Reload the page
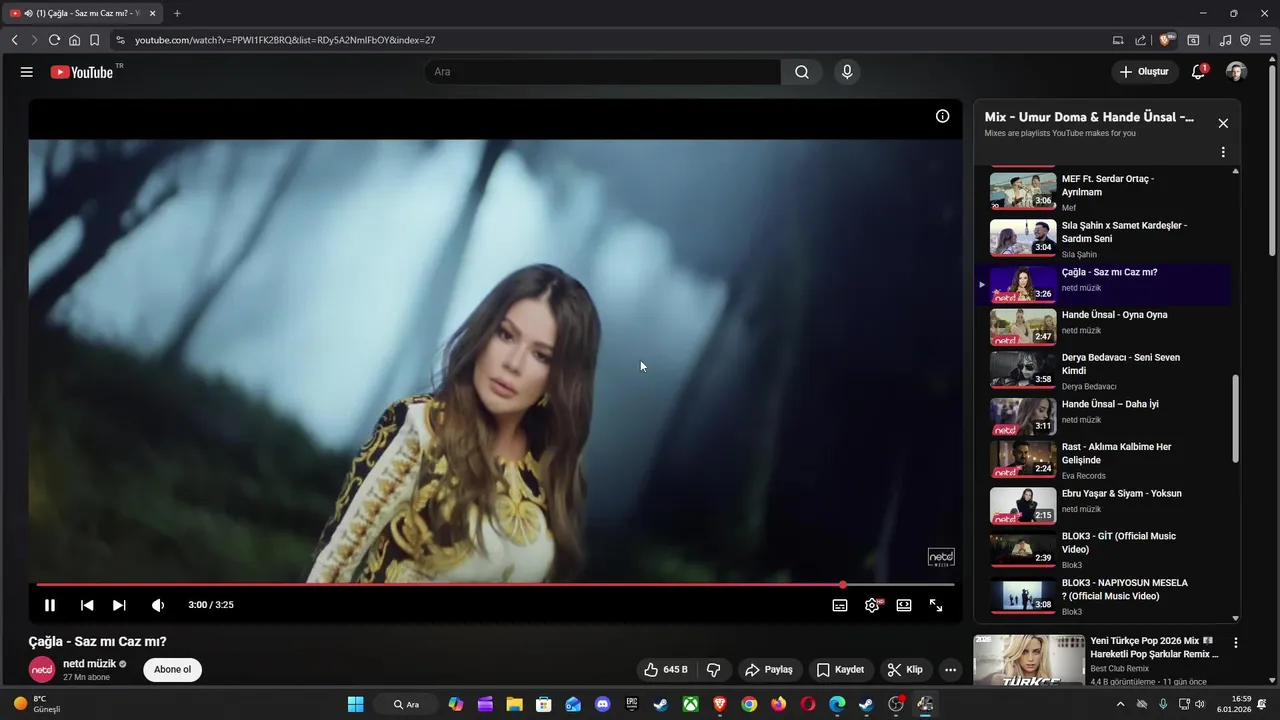The height and width of the screenshot is (720, 1280). 54,40
